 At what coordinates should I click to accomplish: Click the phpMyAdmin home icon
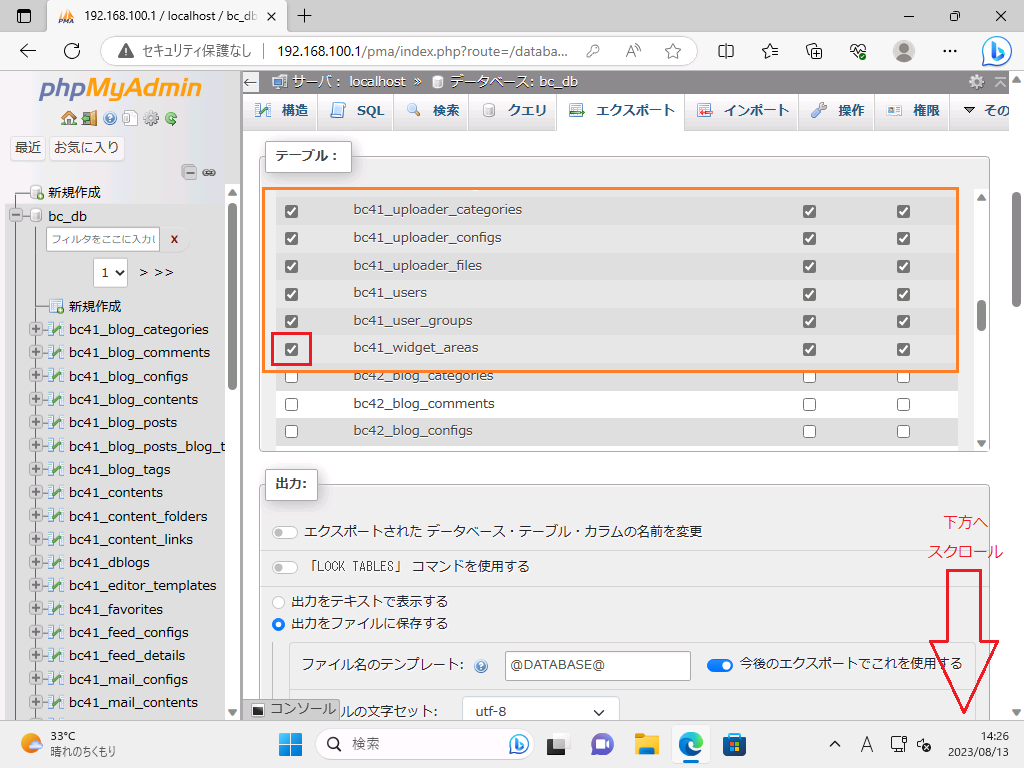click(x=68, y=118)
